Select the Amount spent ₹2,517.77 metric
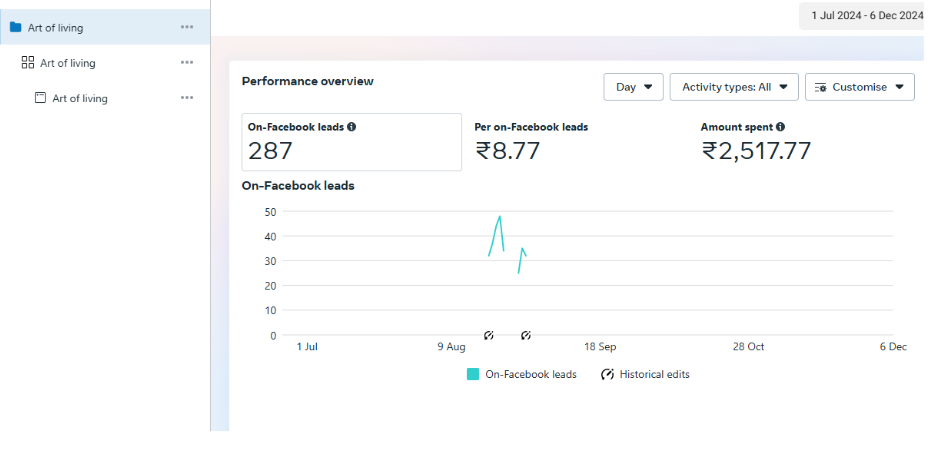The image size is (942, 475). [x=756, y=142]
